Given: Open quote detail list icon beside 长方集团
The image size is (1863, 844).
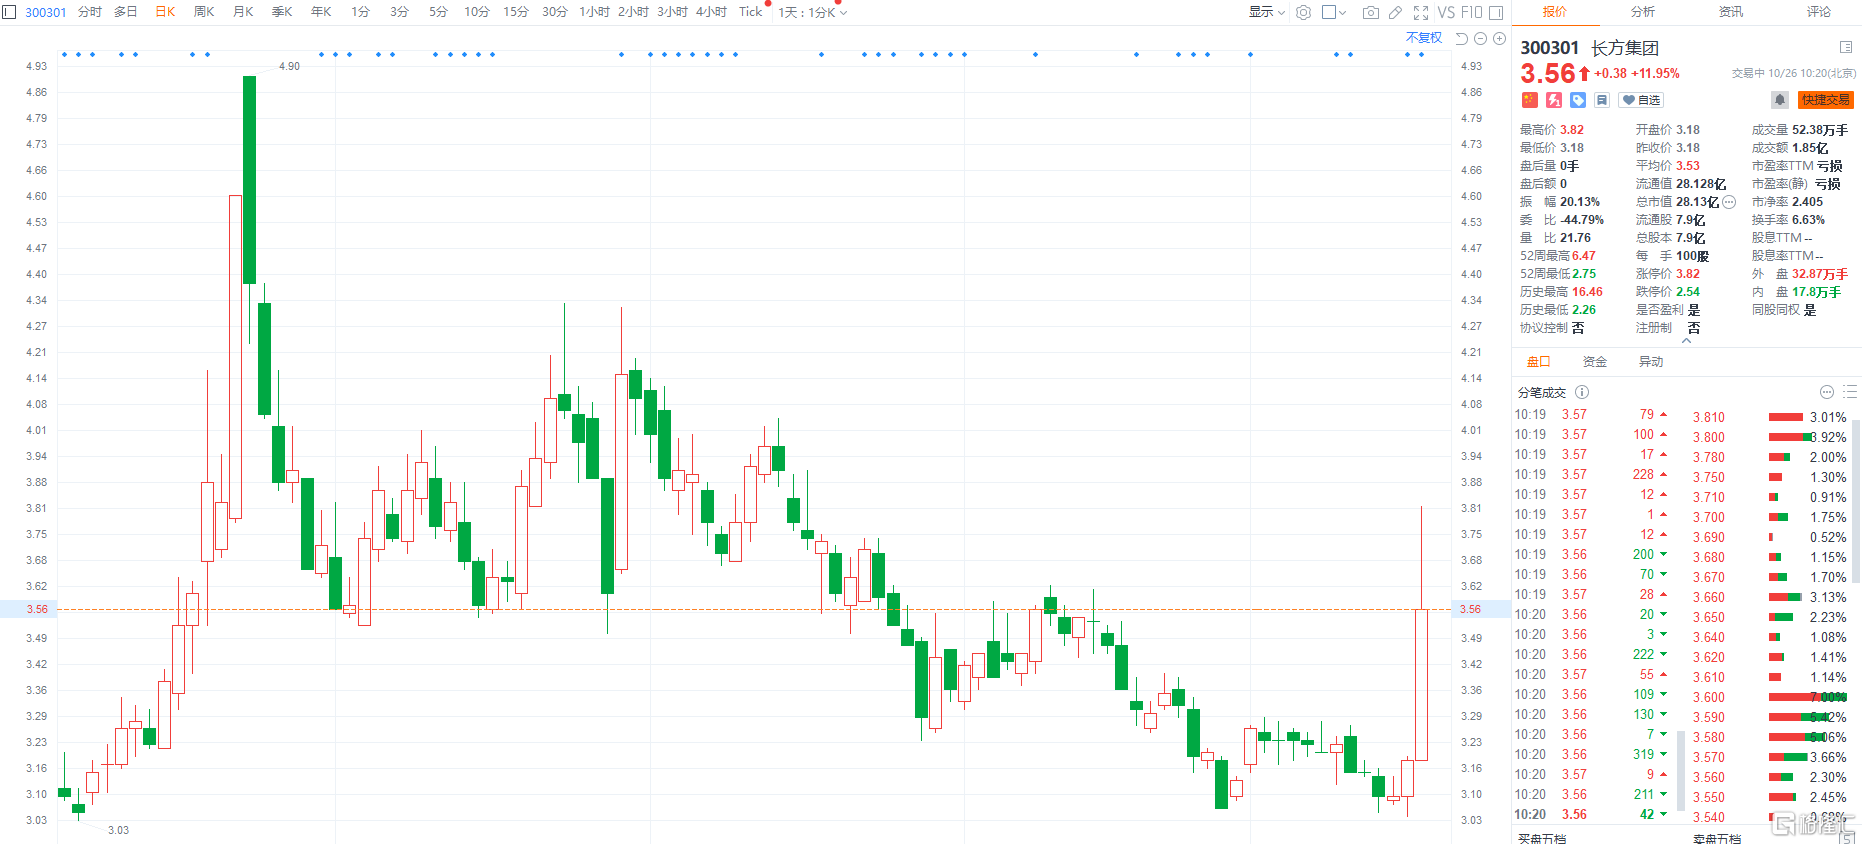Looking at the screenshot, I should [x=1846, y=47].
